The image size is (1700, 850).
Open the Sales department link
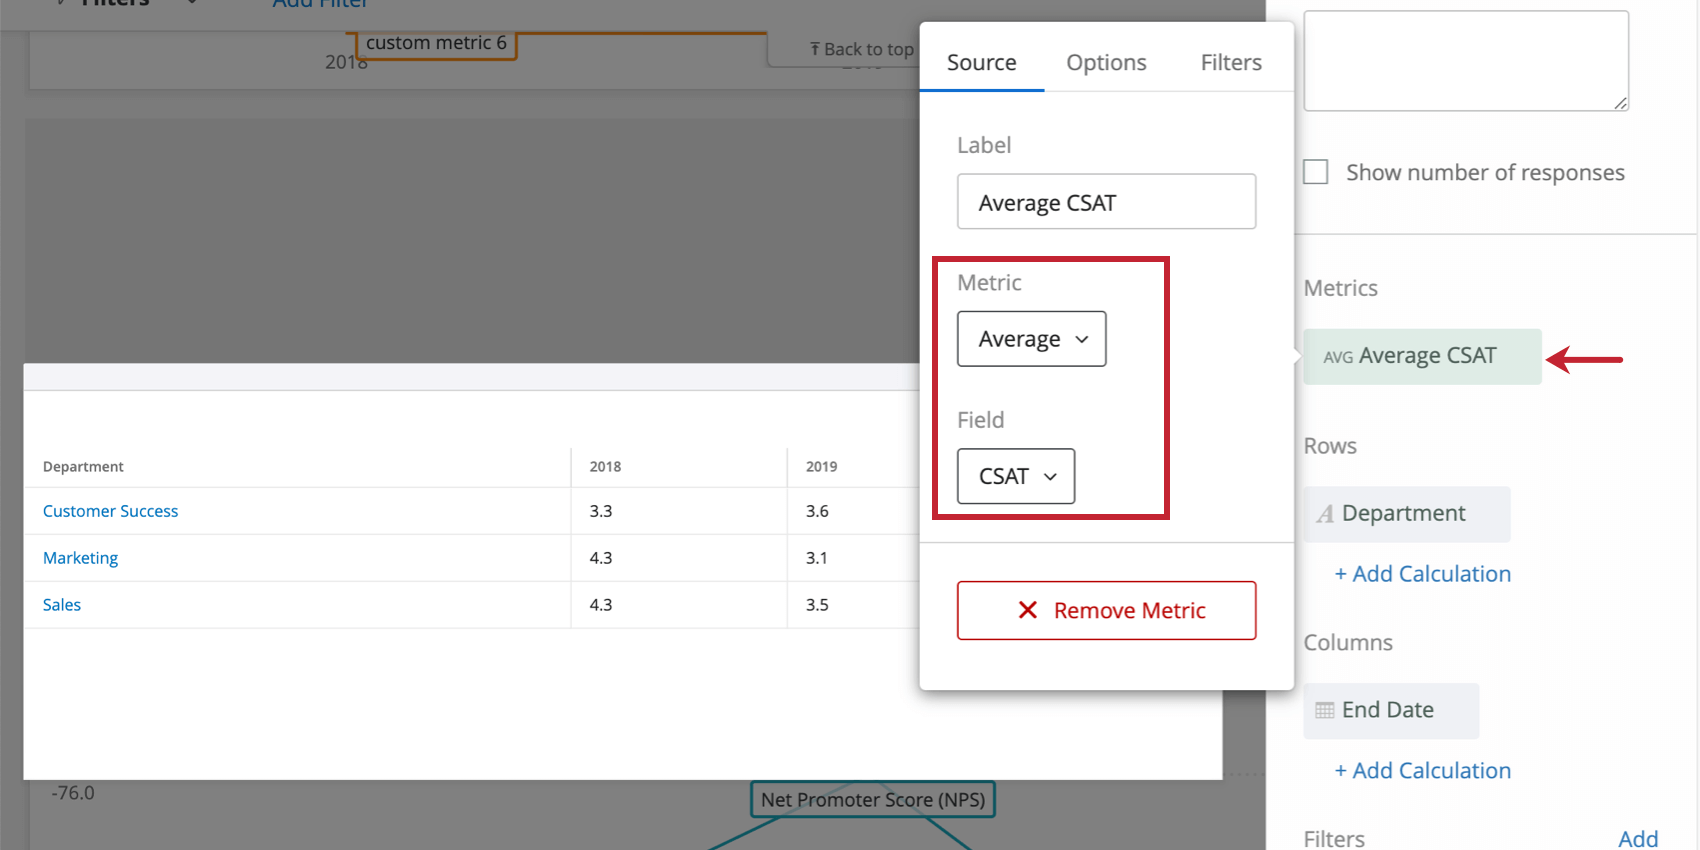tap(62, 605)
